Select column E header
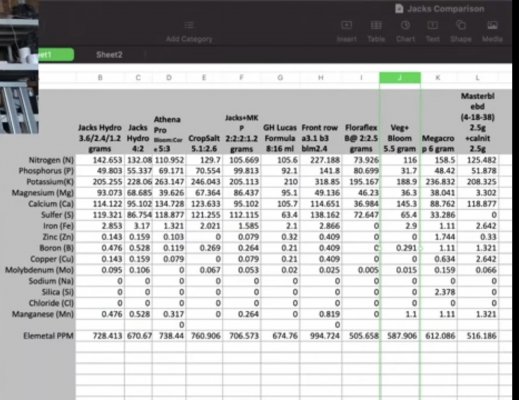 tap(204, 78)
